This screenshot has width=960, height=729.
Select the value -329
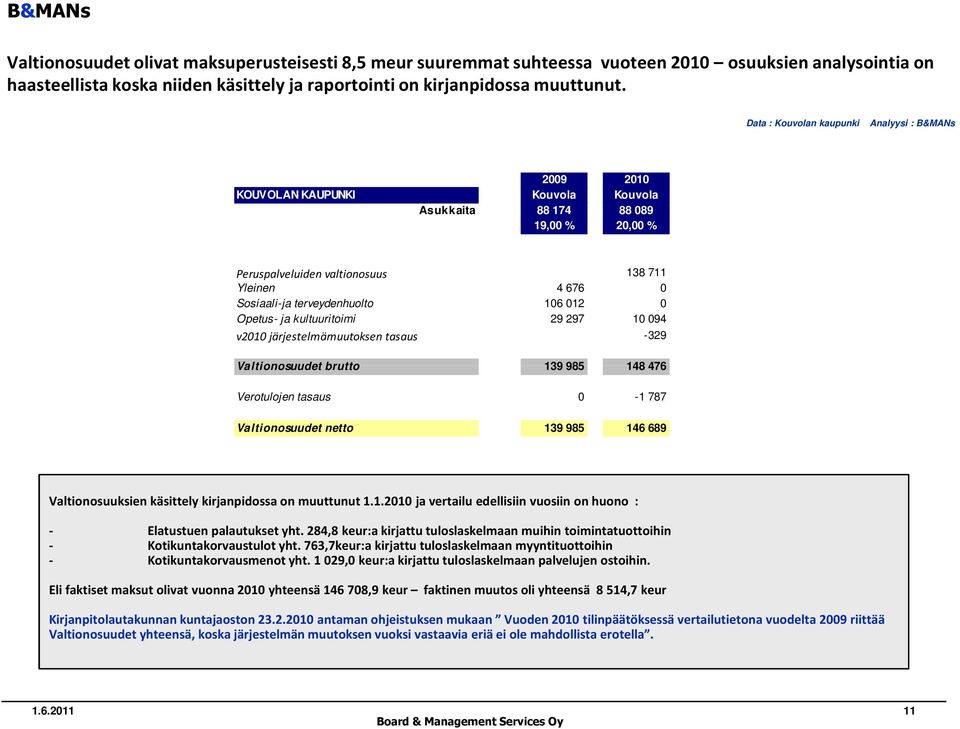tap(654, 335)
